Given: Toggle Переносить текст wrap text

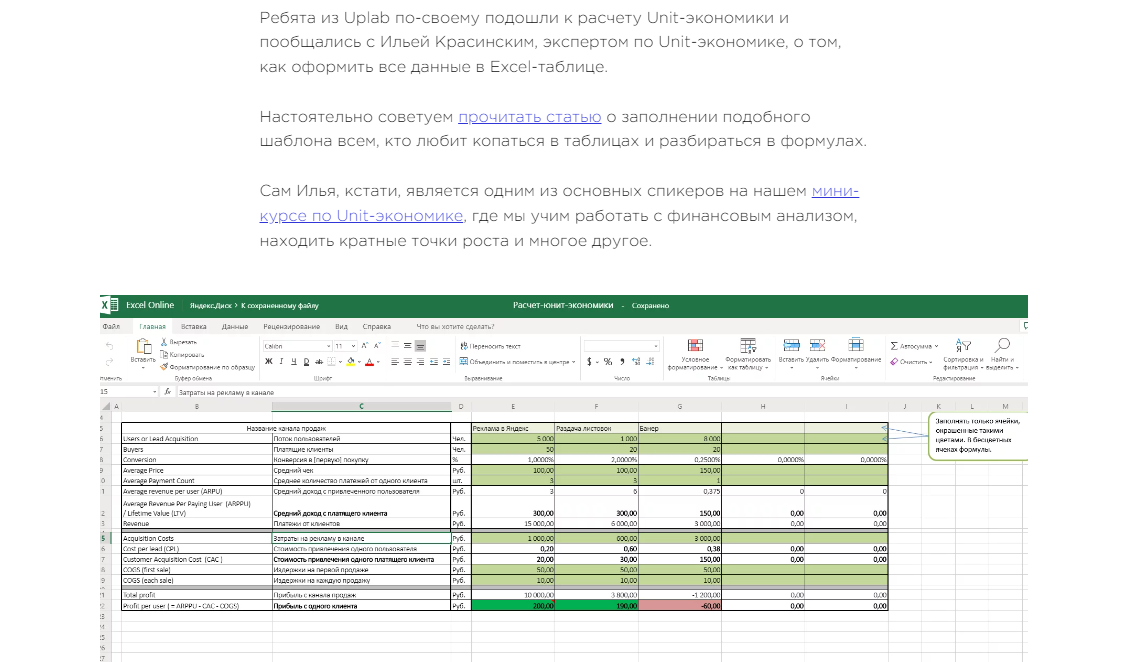Looking at the screenshot, I should click(x=490, y=346).
